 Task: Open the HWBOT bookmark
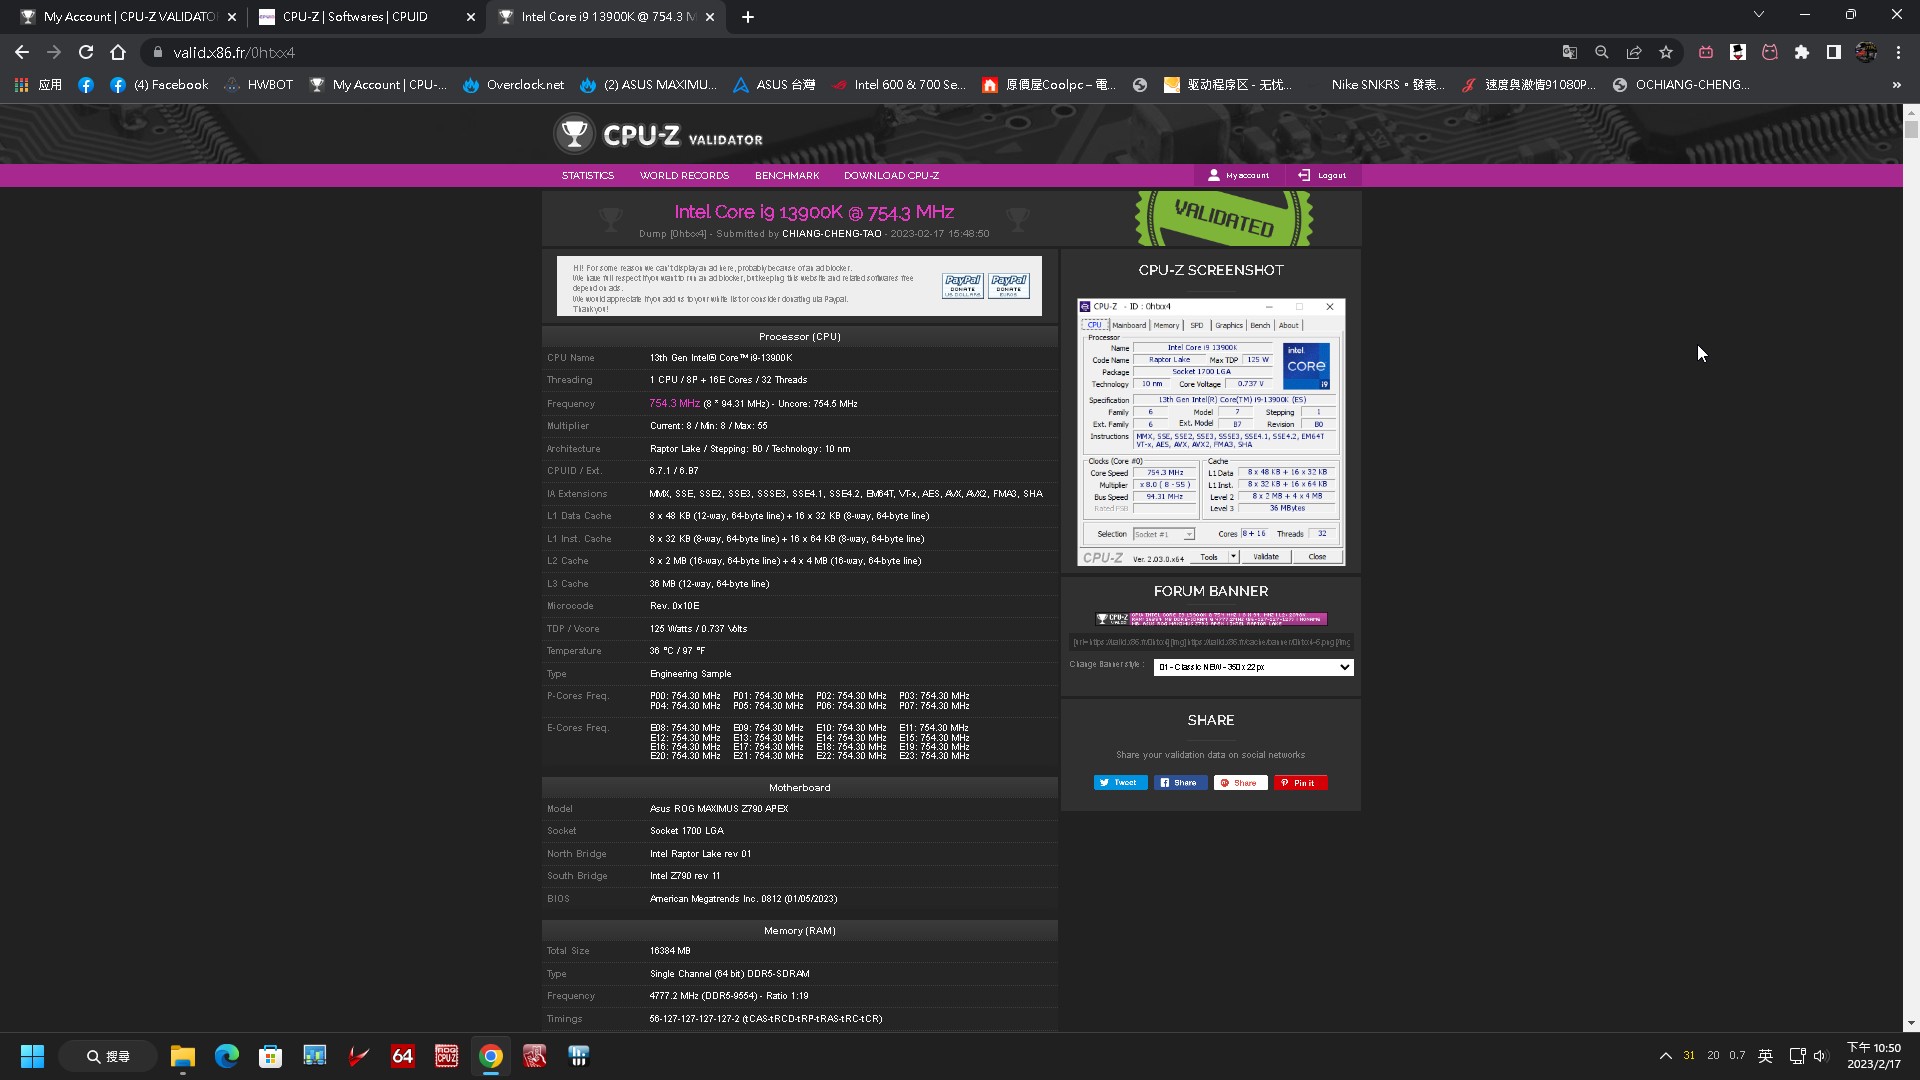tap(258, 85)
